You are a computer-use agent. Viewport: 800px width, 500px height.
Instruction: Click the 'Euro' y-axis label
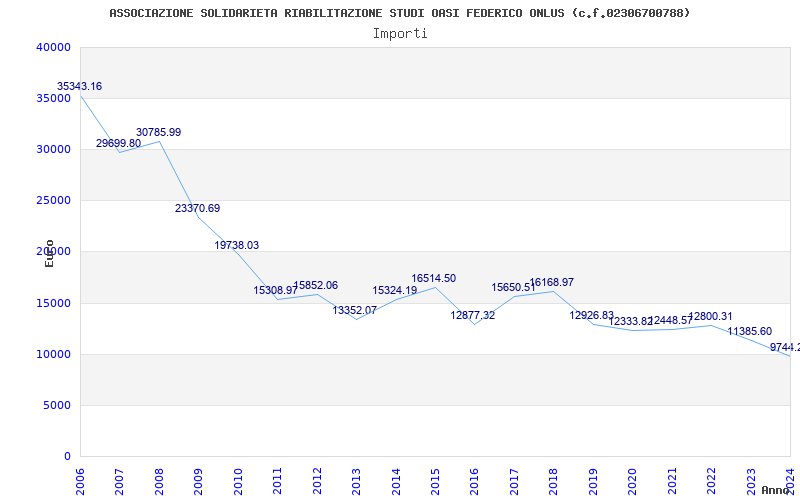pos(49,253)
